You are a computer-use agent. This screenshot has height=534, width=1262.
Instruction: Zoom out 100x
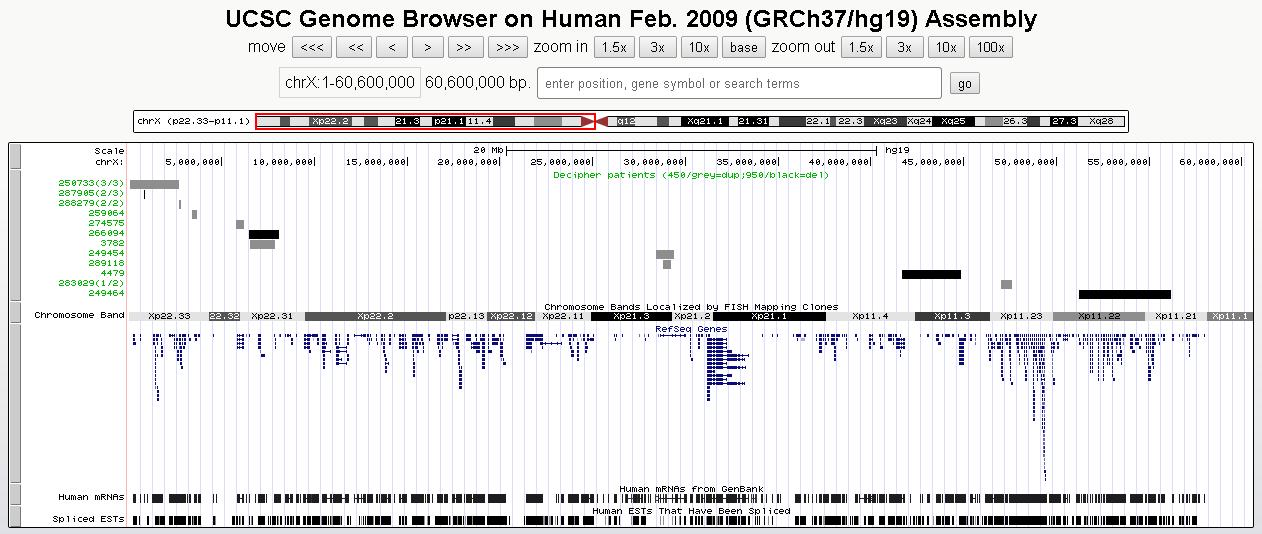[x=990, y=47]
